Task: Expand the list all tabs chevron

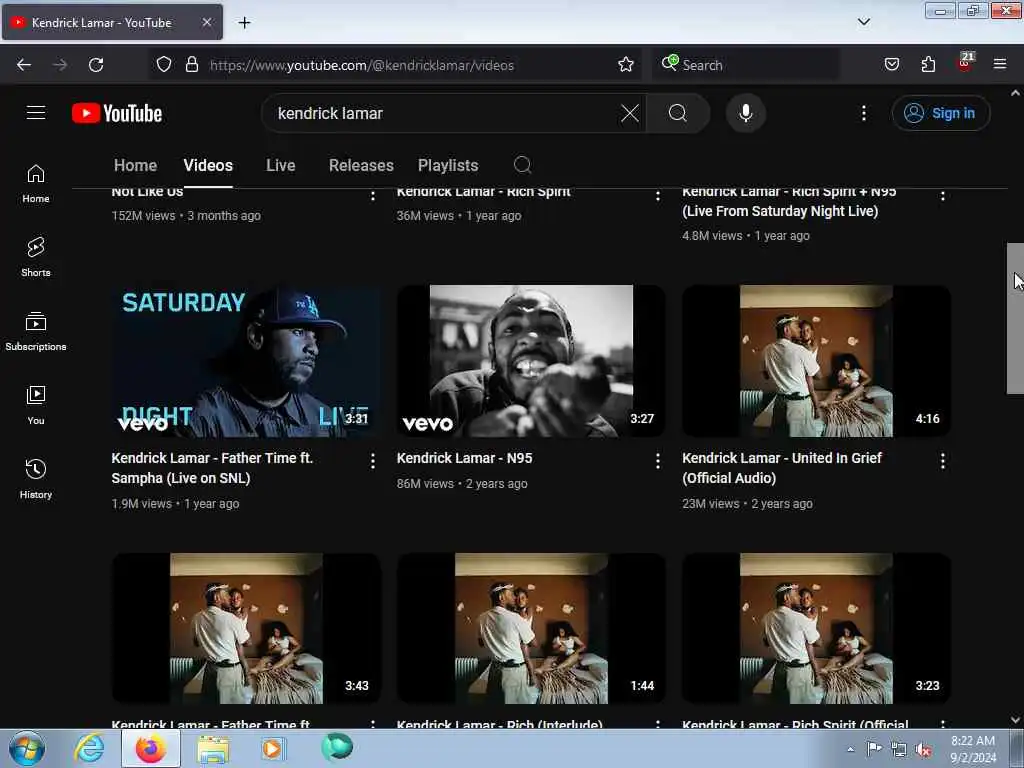Action: pos(863,22)
